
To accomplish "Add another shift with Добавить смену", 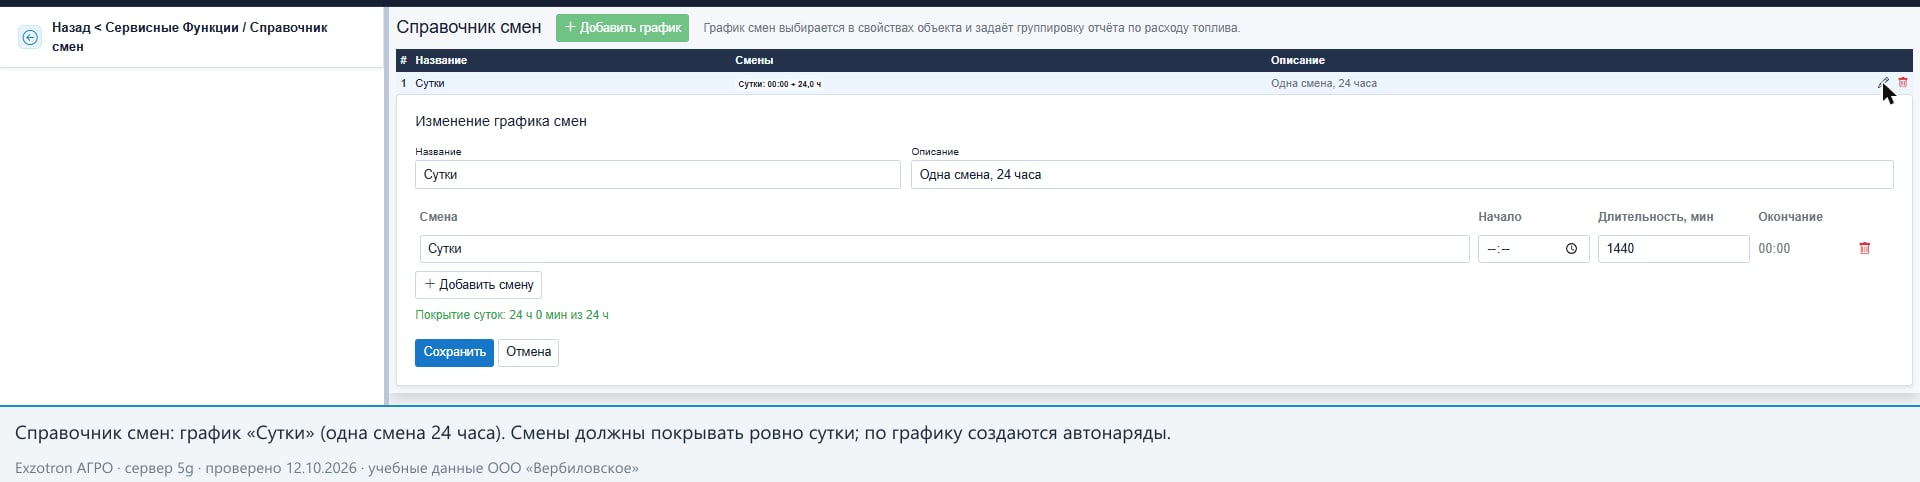I will pyautogui.click(x=478, y=284).
